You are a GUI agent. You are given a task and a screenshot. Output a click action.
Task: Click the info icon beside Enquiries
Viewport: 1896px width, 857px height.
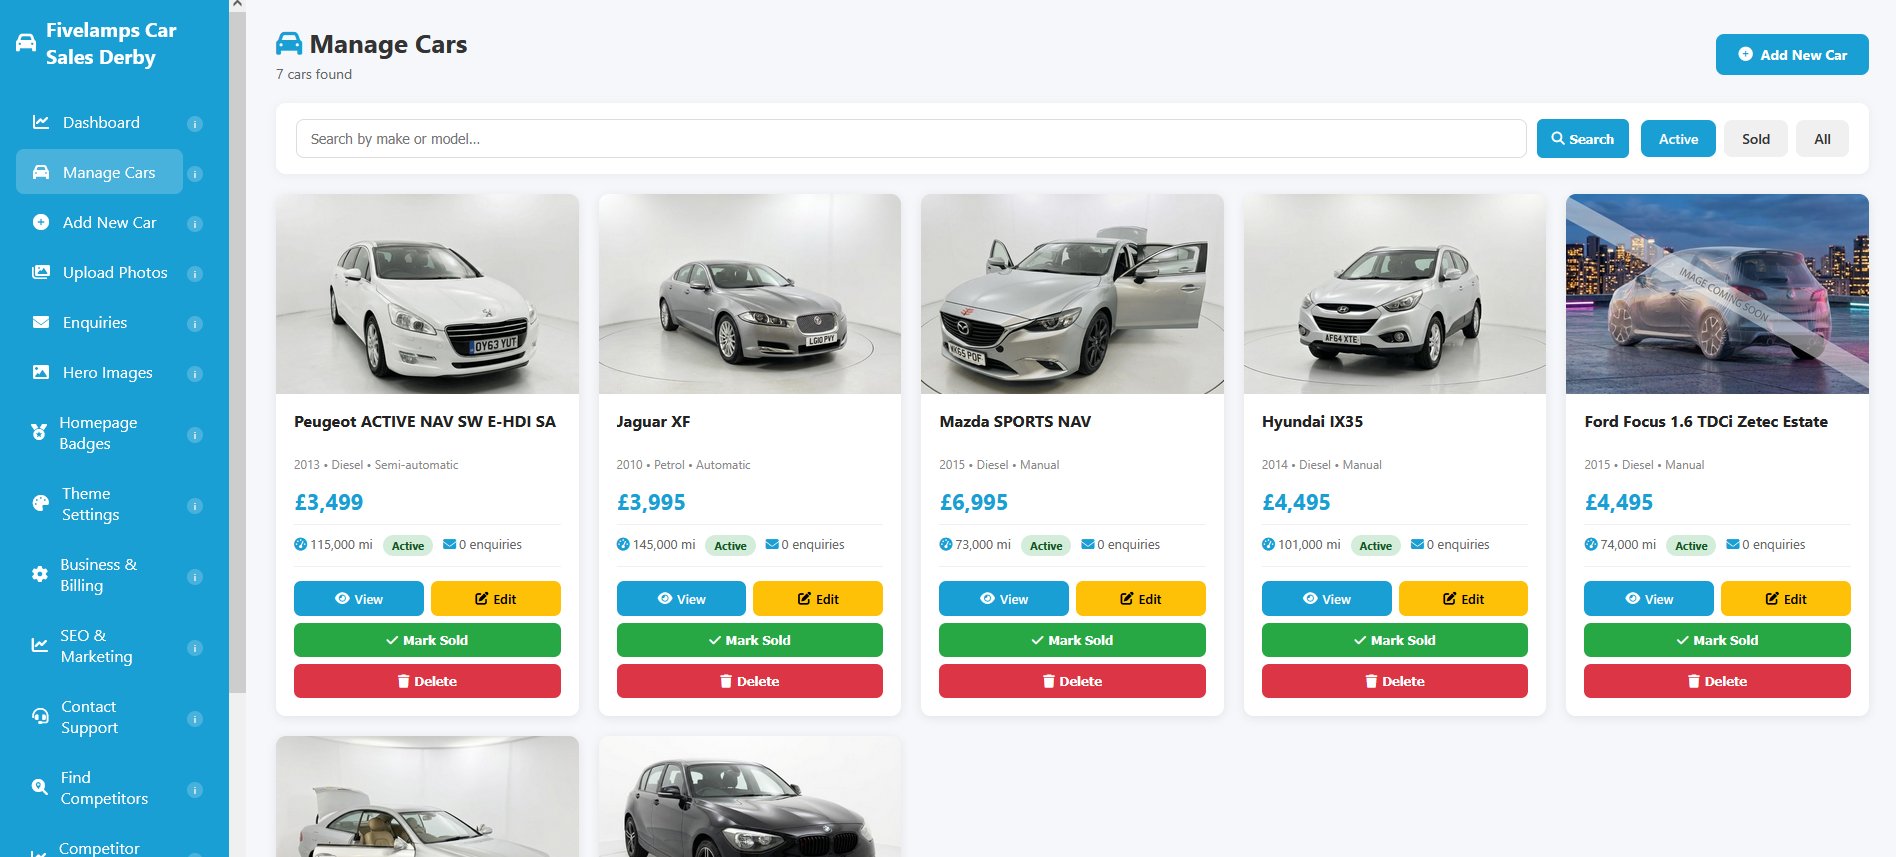tap(195, 324)
